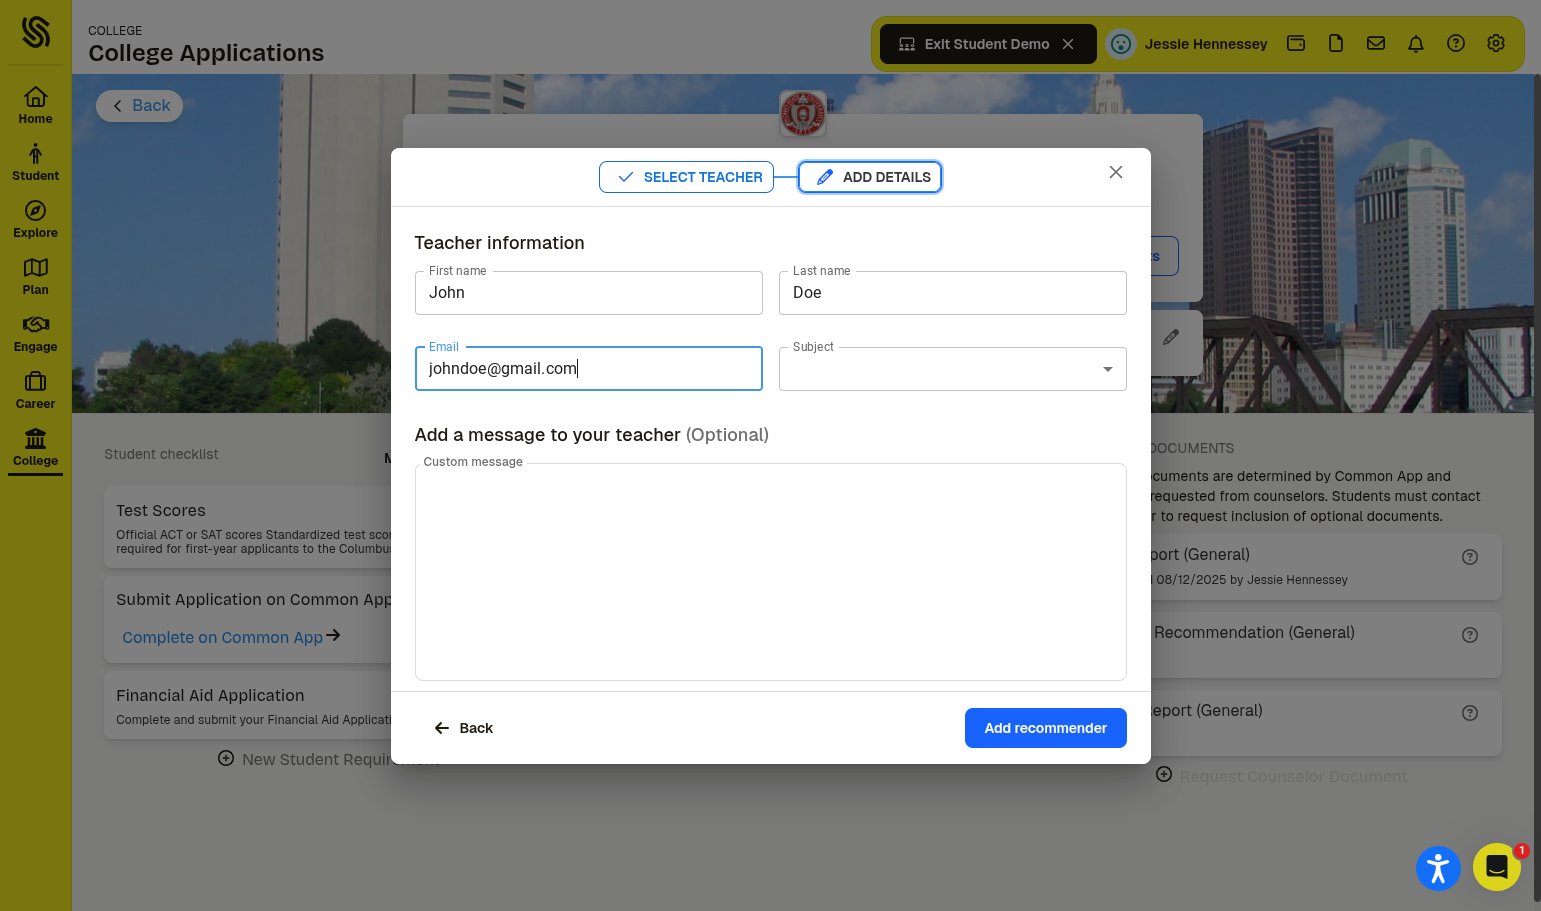
Task: Close the add recommender dialog
Action: click(x=1116, y=172)
